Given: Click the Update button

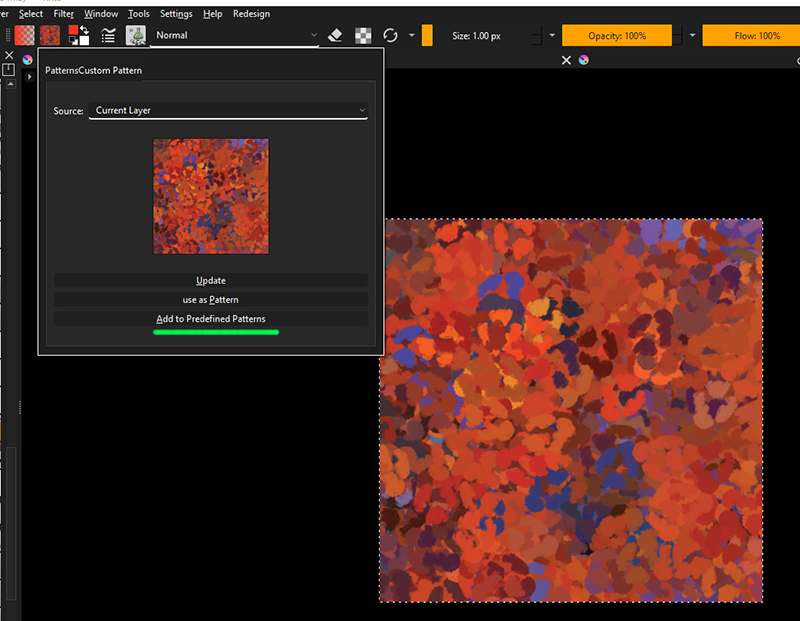Looking at the screenshot, I should (211, 281).
